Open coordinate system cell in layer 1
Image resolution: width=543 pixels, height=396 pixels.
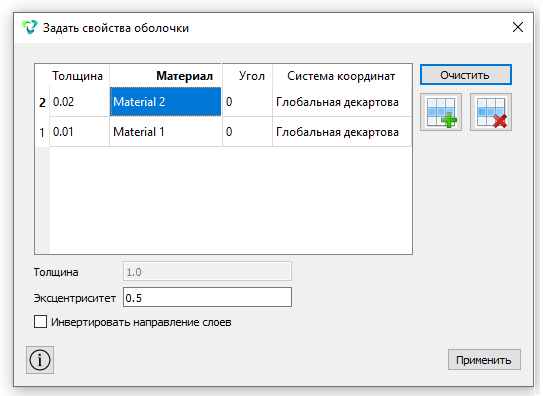342,132
